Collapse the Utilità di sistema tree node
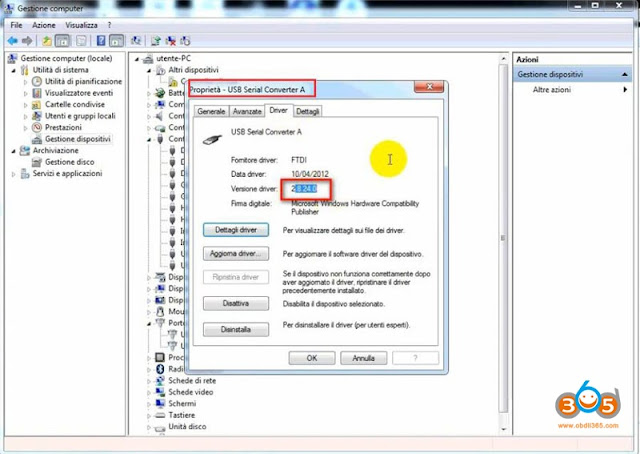The height and width of the screenshot is (454, 640). click(x=14, y=70)
